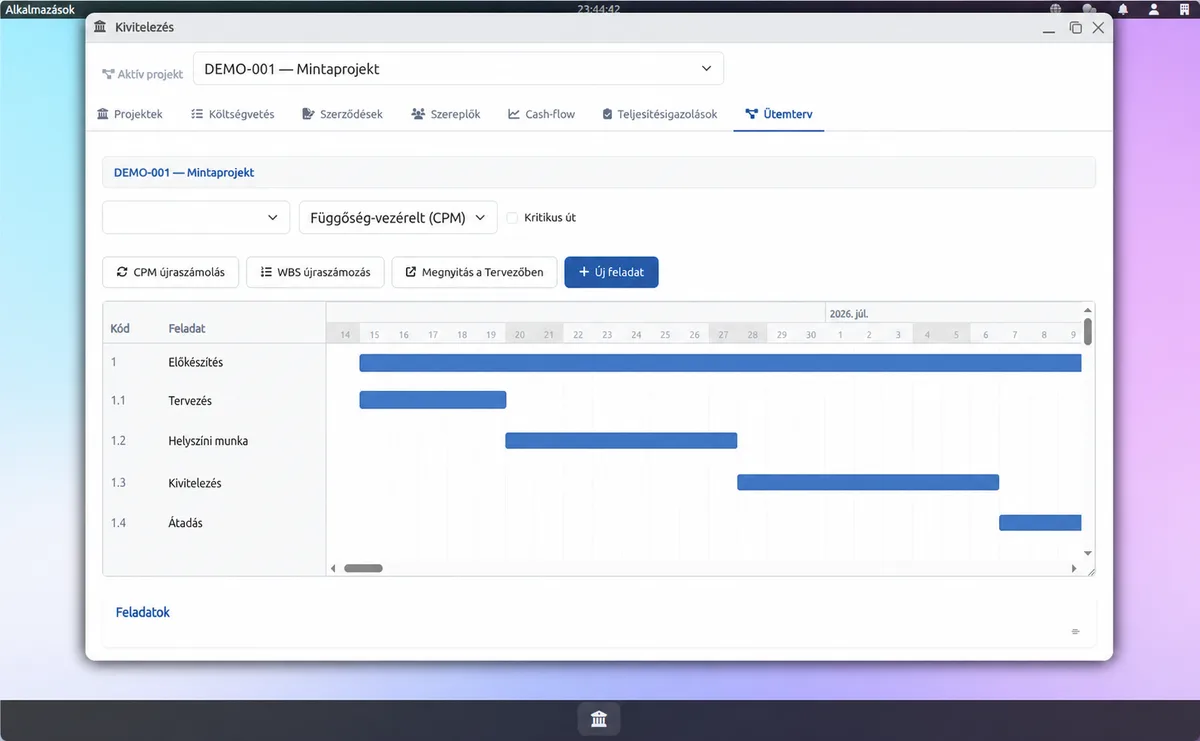
Task: Click Megnyitás a Tervezőben button
Action: 474,272
